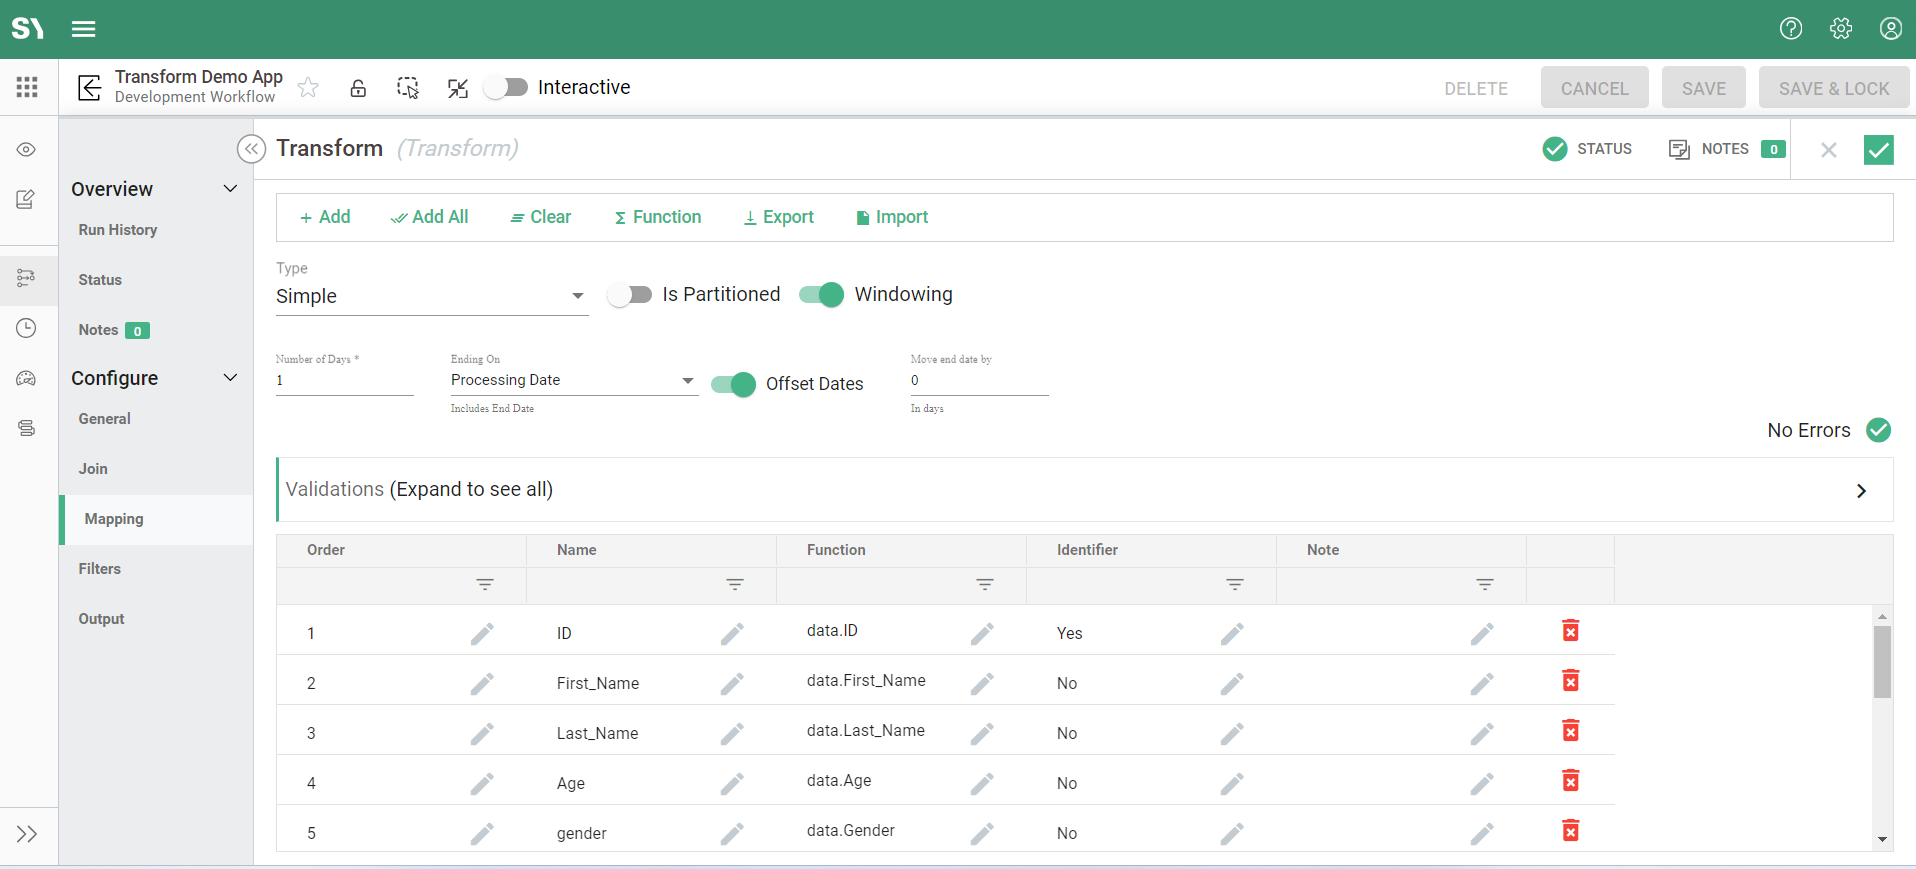Delete the First_Name mapping row
1916x869 pixels.
[1570, 681]
